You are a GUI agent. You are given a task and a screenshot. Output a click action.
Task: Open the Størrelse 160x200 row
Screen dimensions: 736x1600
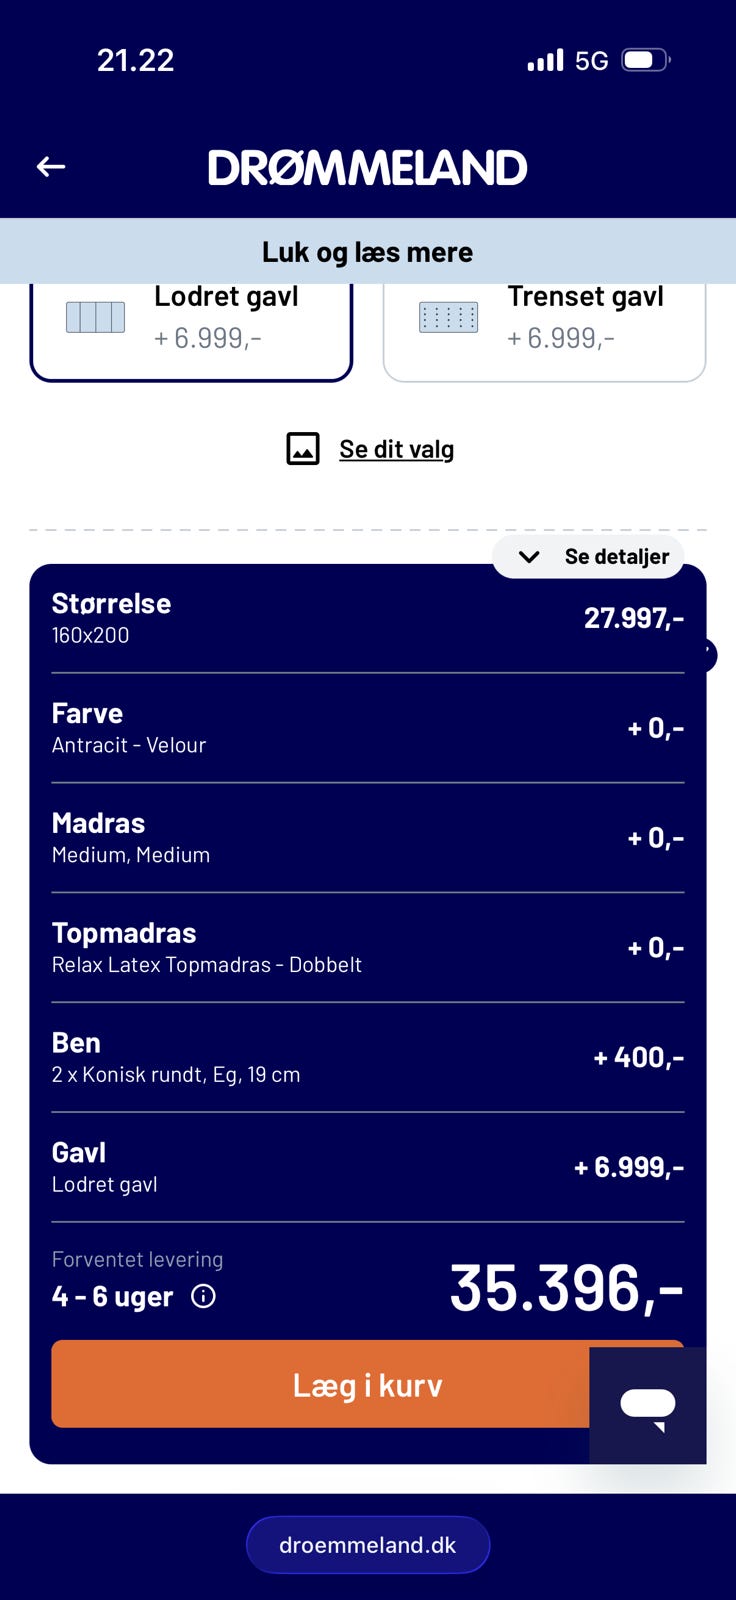pos(367,618)
